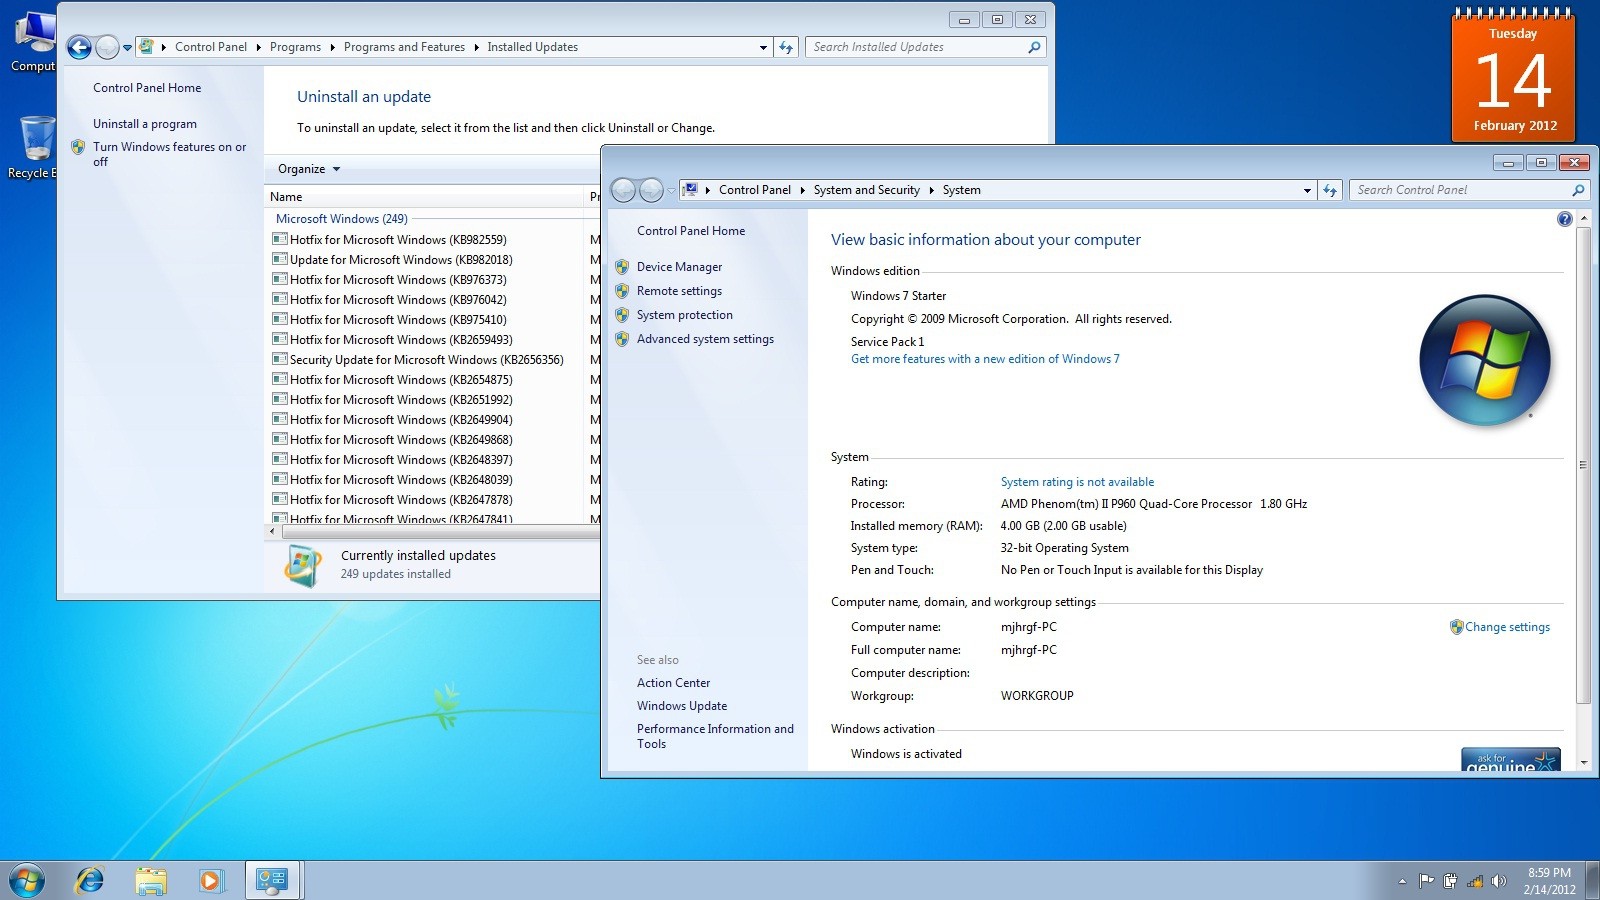Click the updates list horizontal scrollbar left arrow
1600x900 pixels.
272,531
